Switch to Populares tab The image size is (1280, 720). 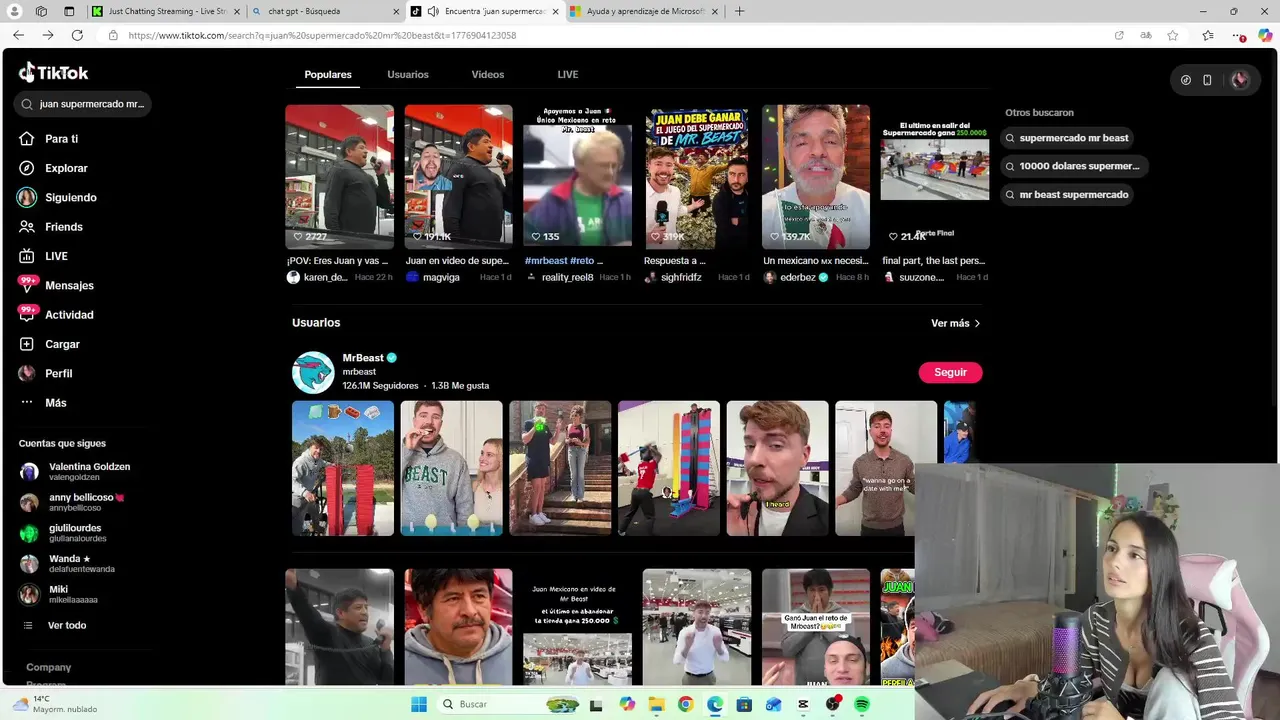[328, 75]
